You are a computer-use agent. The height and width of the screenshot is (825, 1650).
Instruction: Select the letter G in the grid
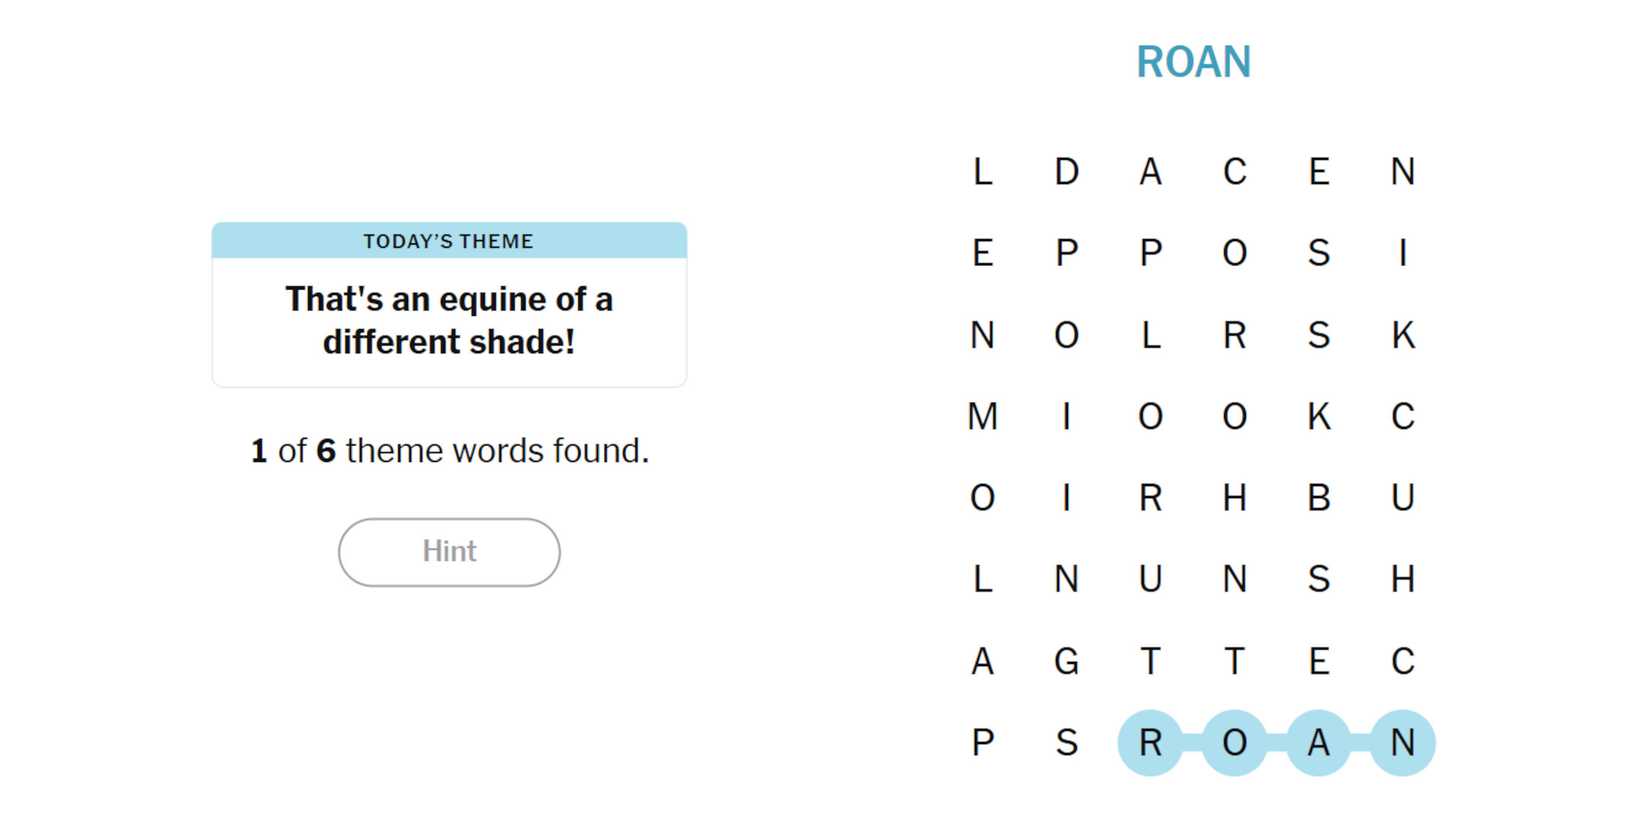click(x=1066, y=661)
